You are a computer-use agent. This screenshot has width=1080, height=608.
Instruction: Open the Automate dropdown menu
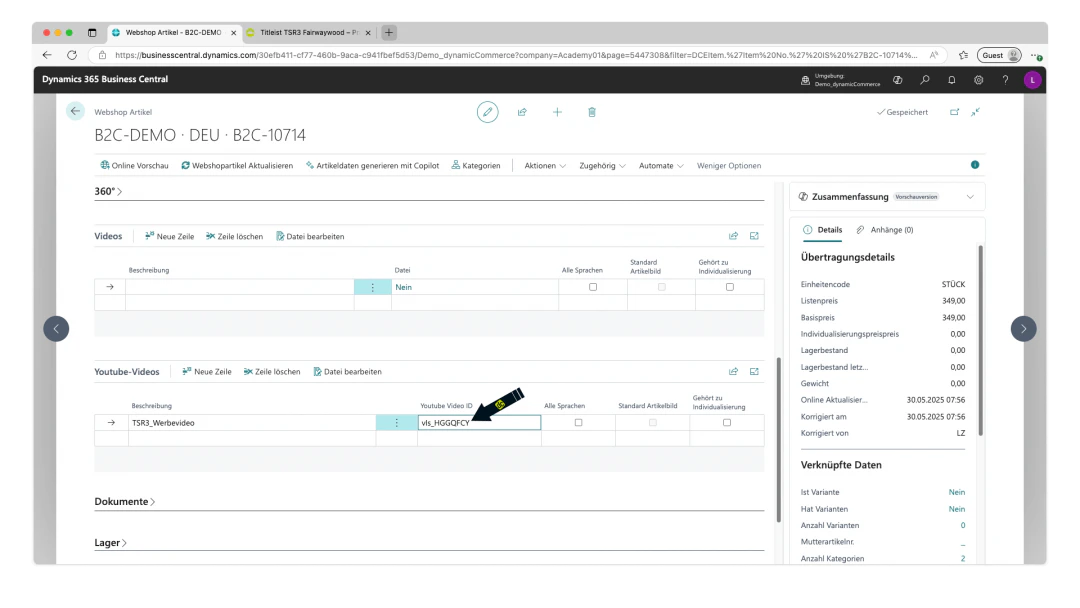point(661,166)
